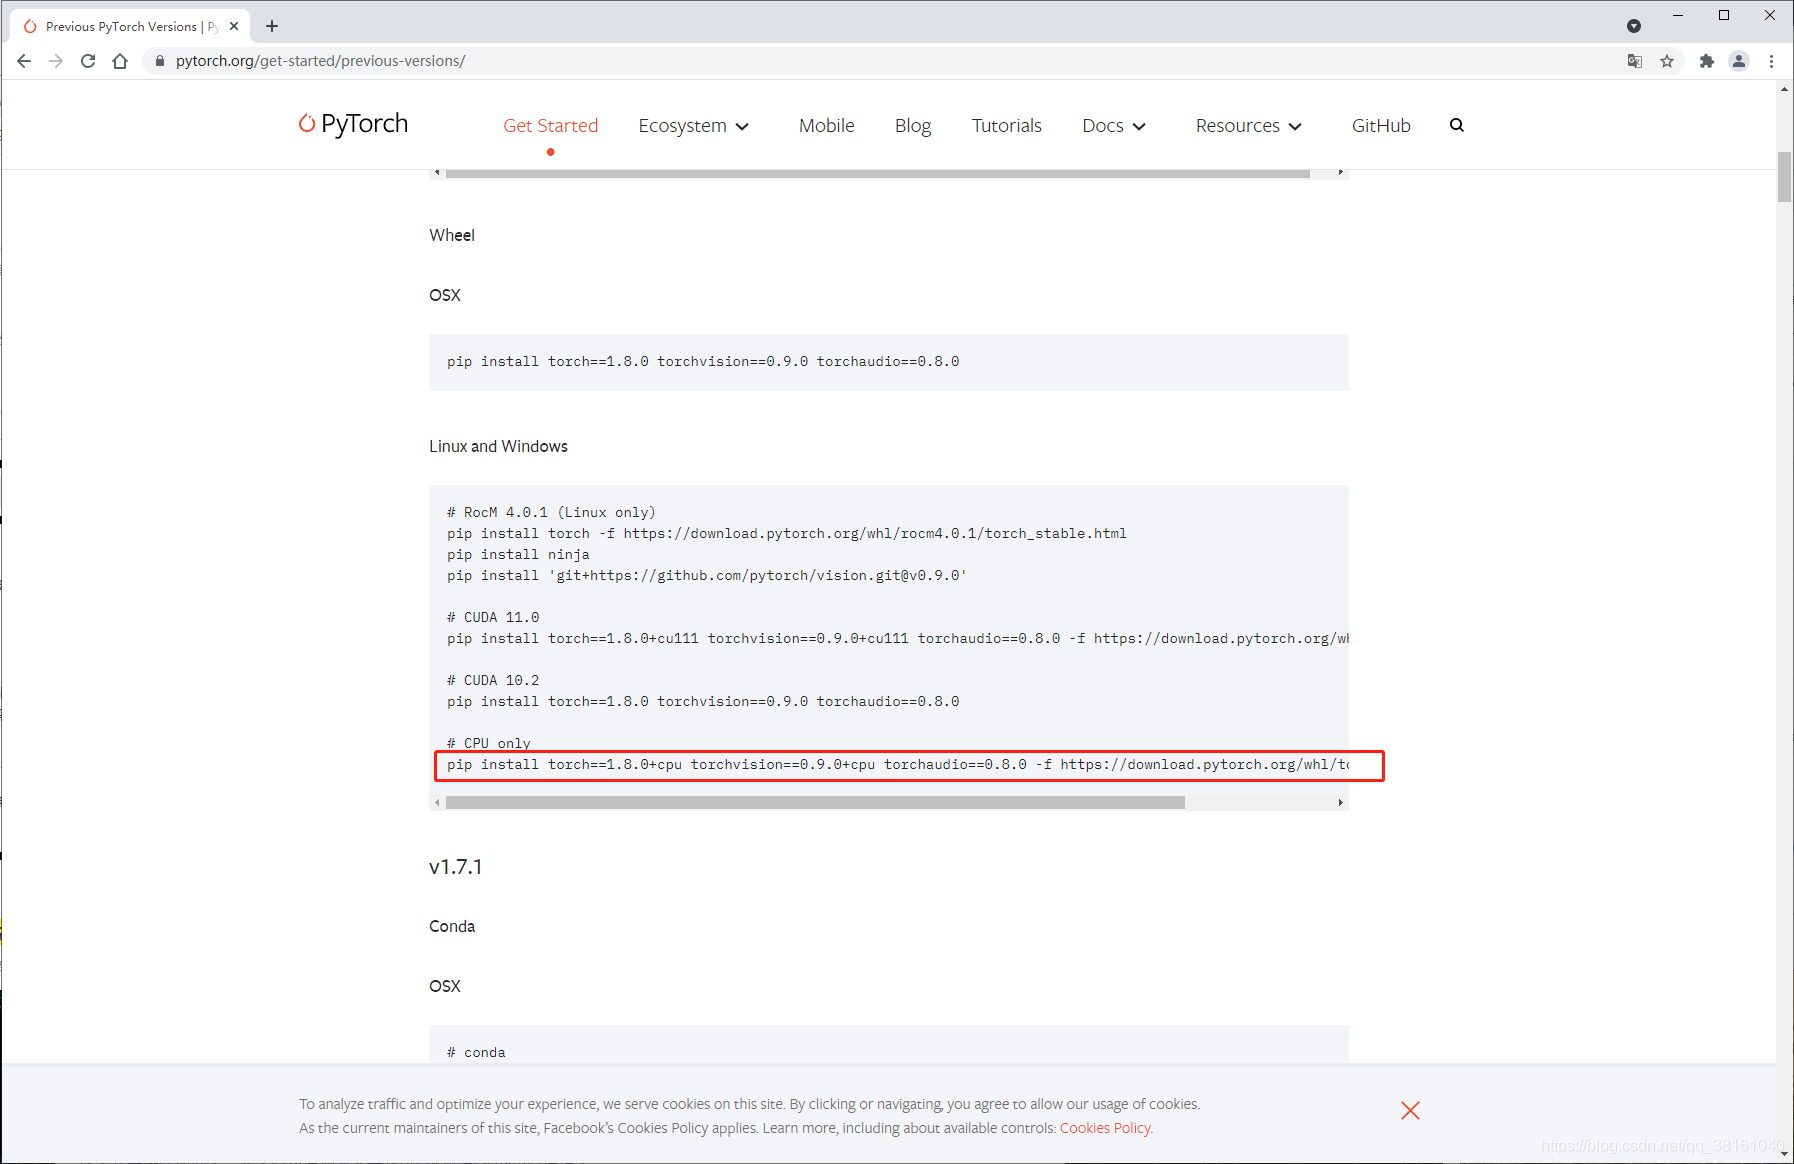
Task: Click the 'Linux and Windows' heading
Action: (498, 446)
